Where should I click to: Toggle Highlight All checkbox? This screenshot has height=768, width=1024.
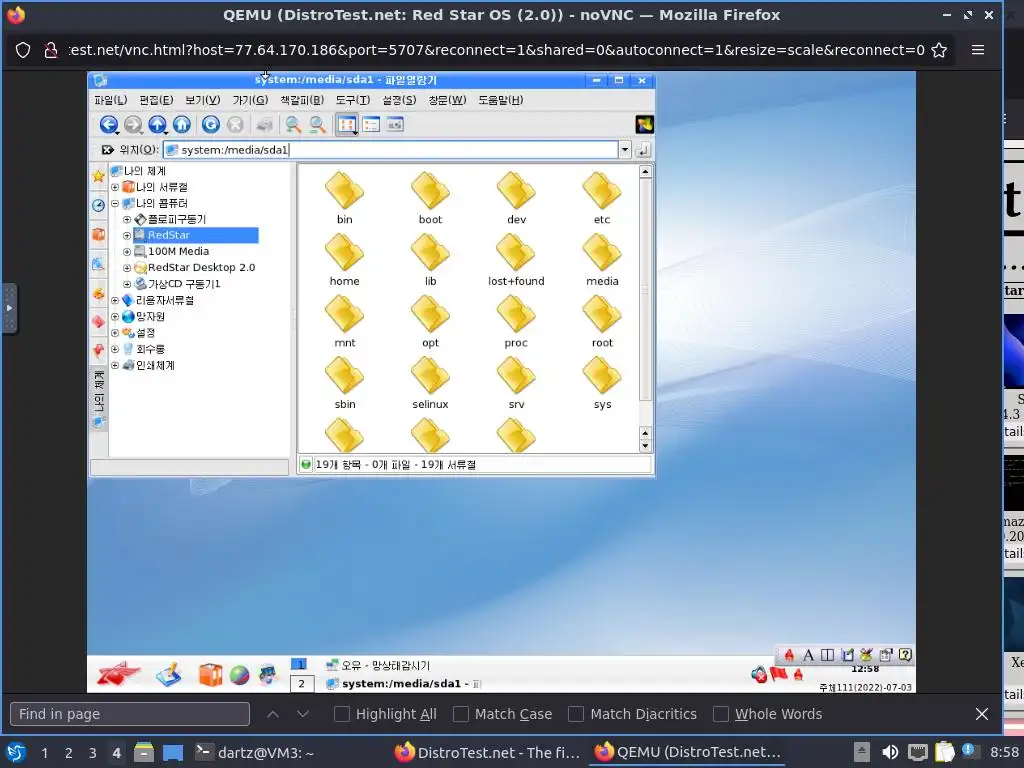coord(342,714)
